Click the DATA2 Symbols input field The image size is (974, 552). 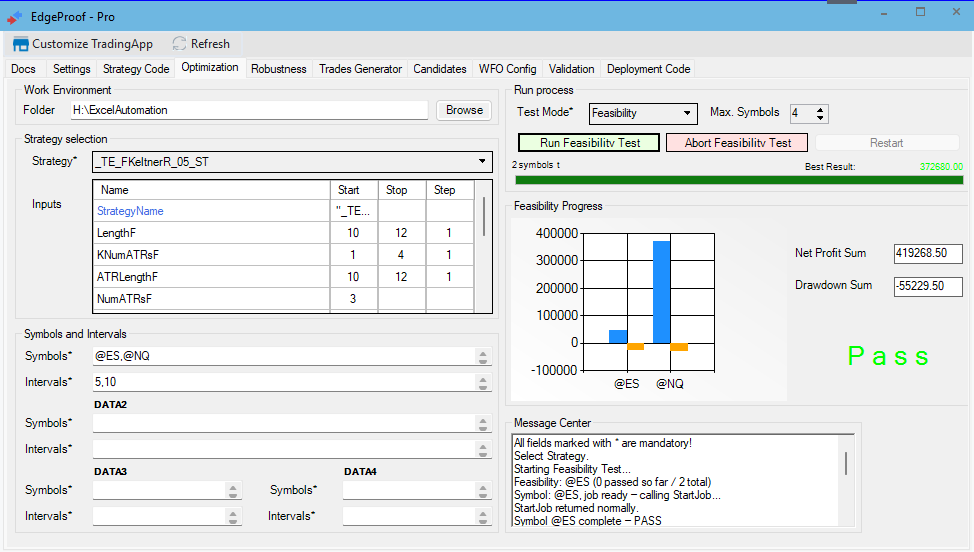[x=284, y=423]
